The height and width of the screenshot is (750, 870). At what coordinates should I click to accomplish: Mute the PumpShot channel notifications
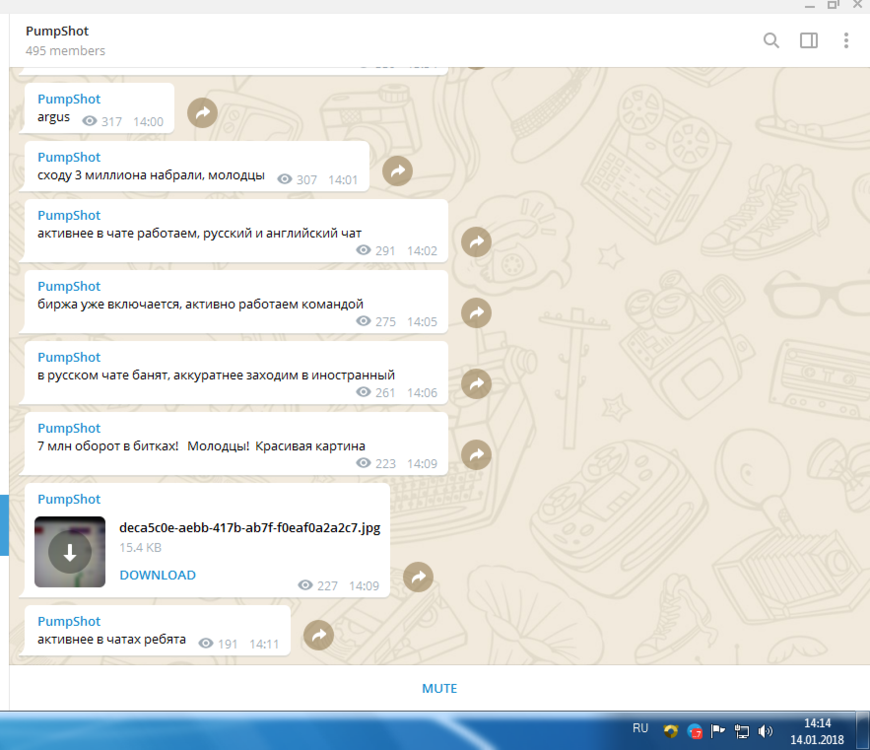(439, 688)
